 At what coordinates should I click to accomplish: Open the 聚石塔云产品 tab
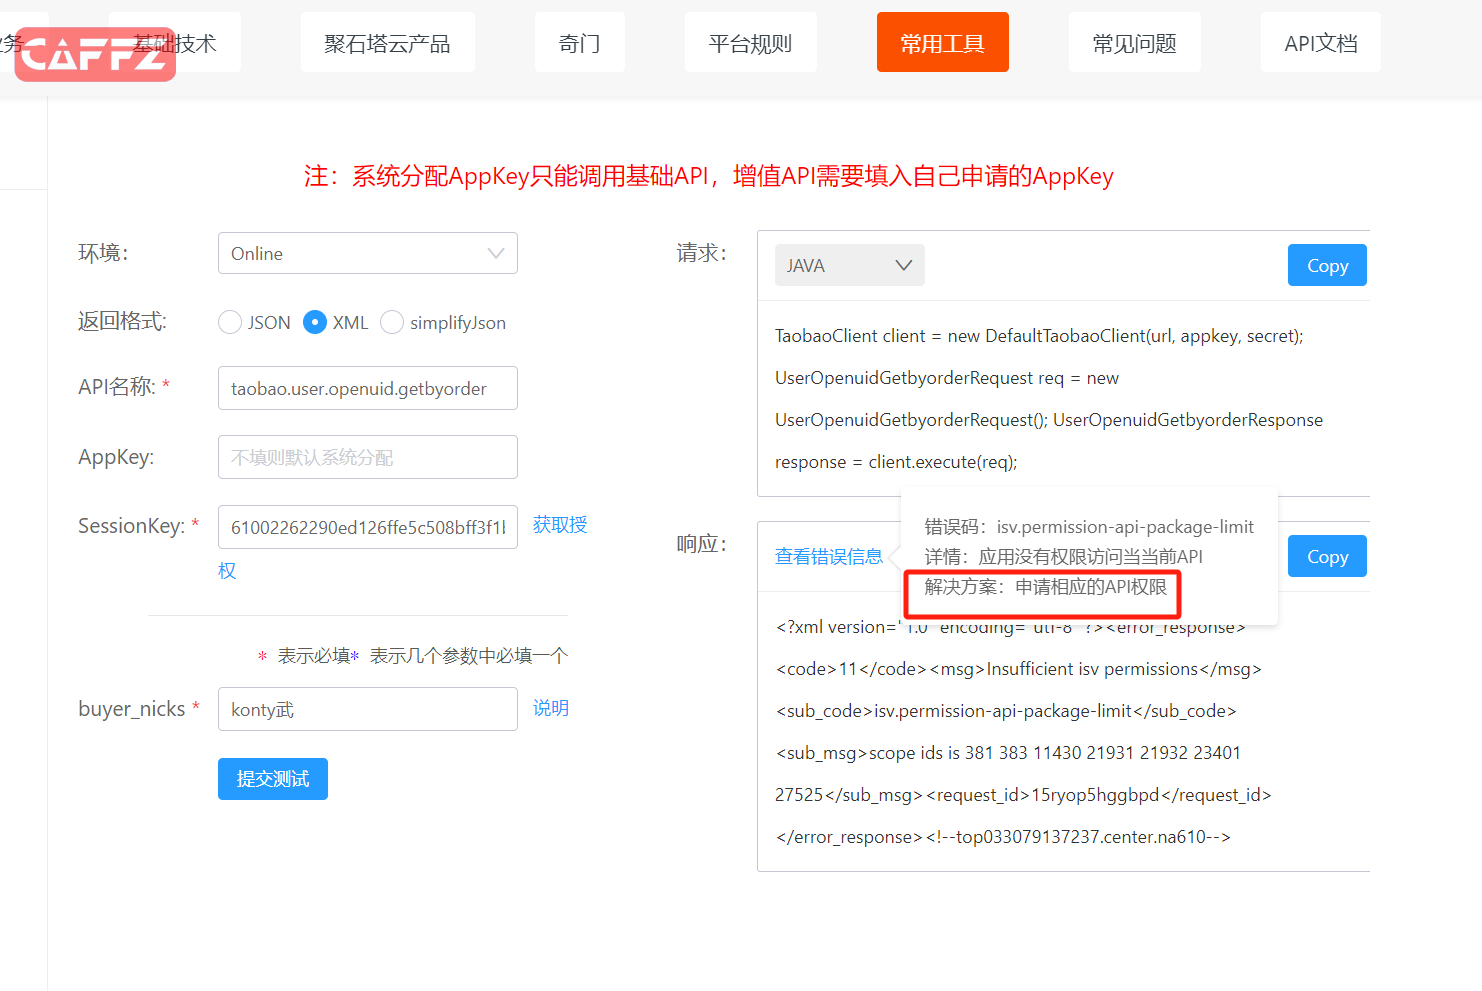387,43
